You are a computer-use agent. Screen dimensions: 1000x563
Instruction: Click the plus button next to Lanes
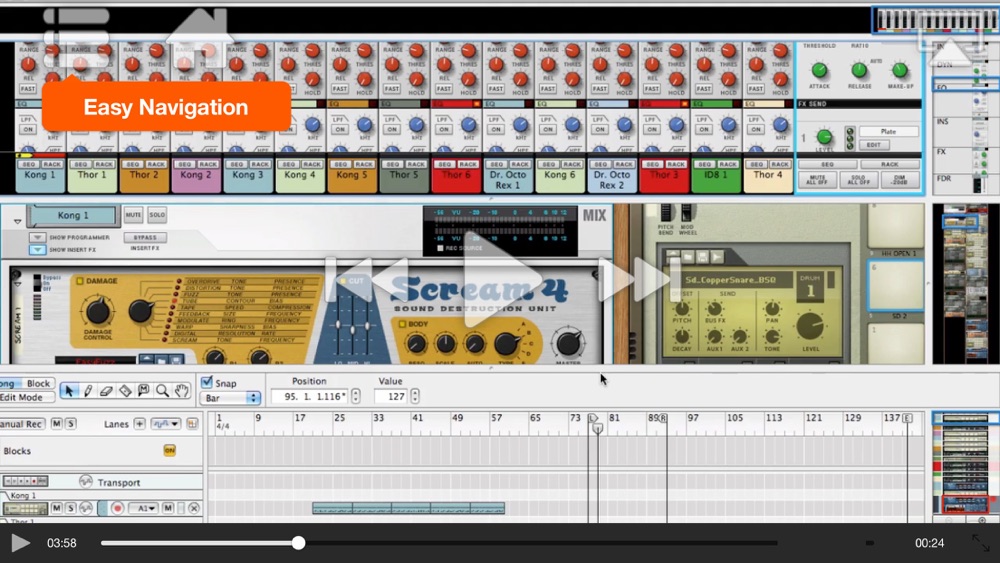139,423
